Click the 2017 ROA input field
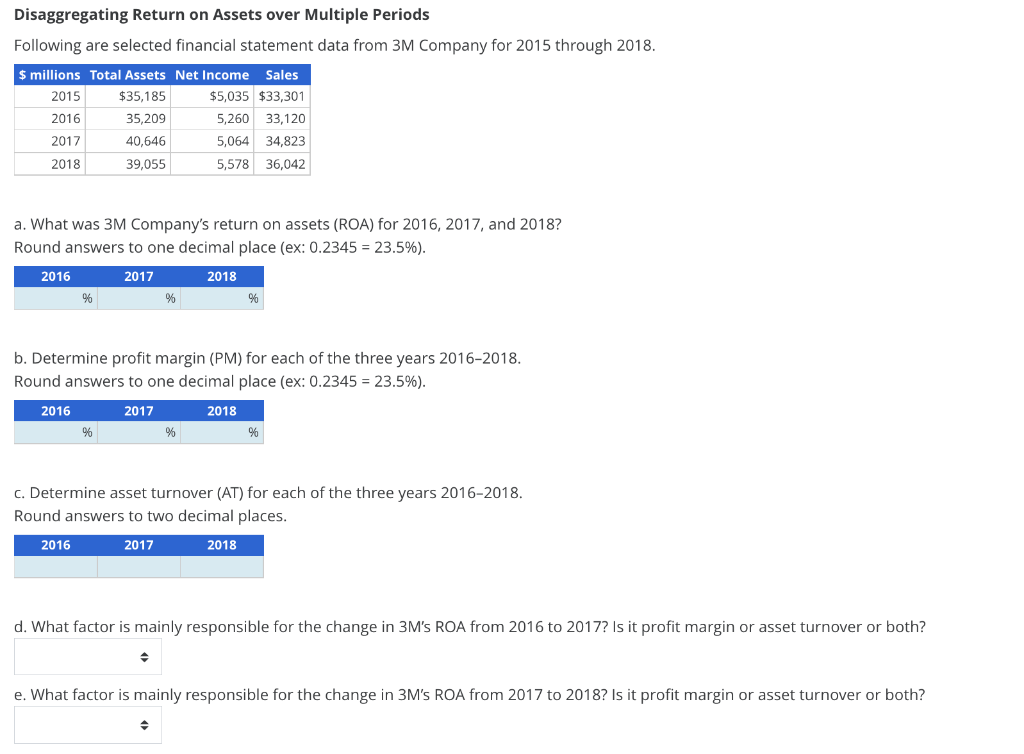 pyautogui.click(x=138, y=297)
